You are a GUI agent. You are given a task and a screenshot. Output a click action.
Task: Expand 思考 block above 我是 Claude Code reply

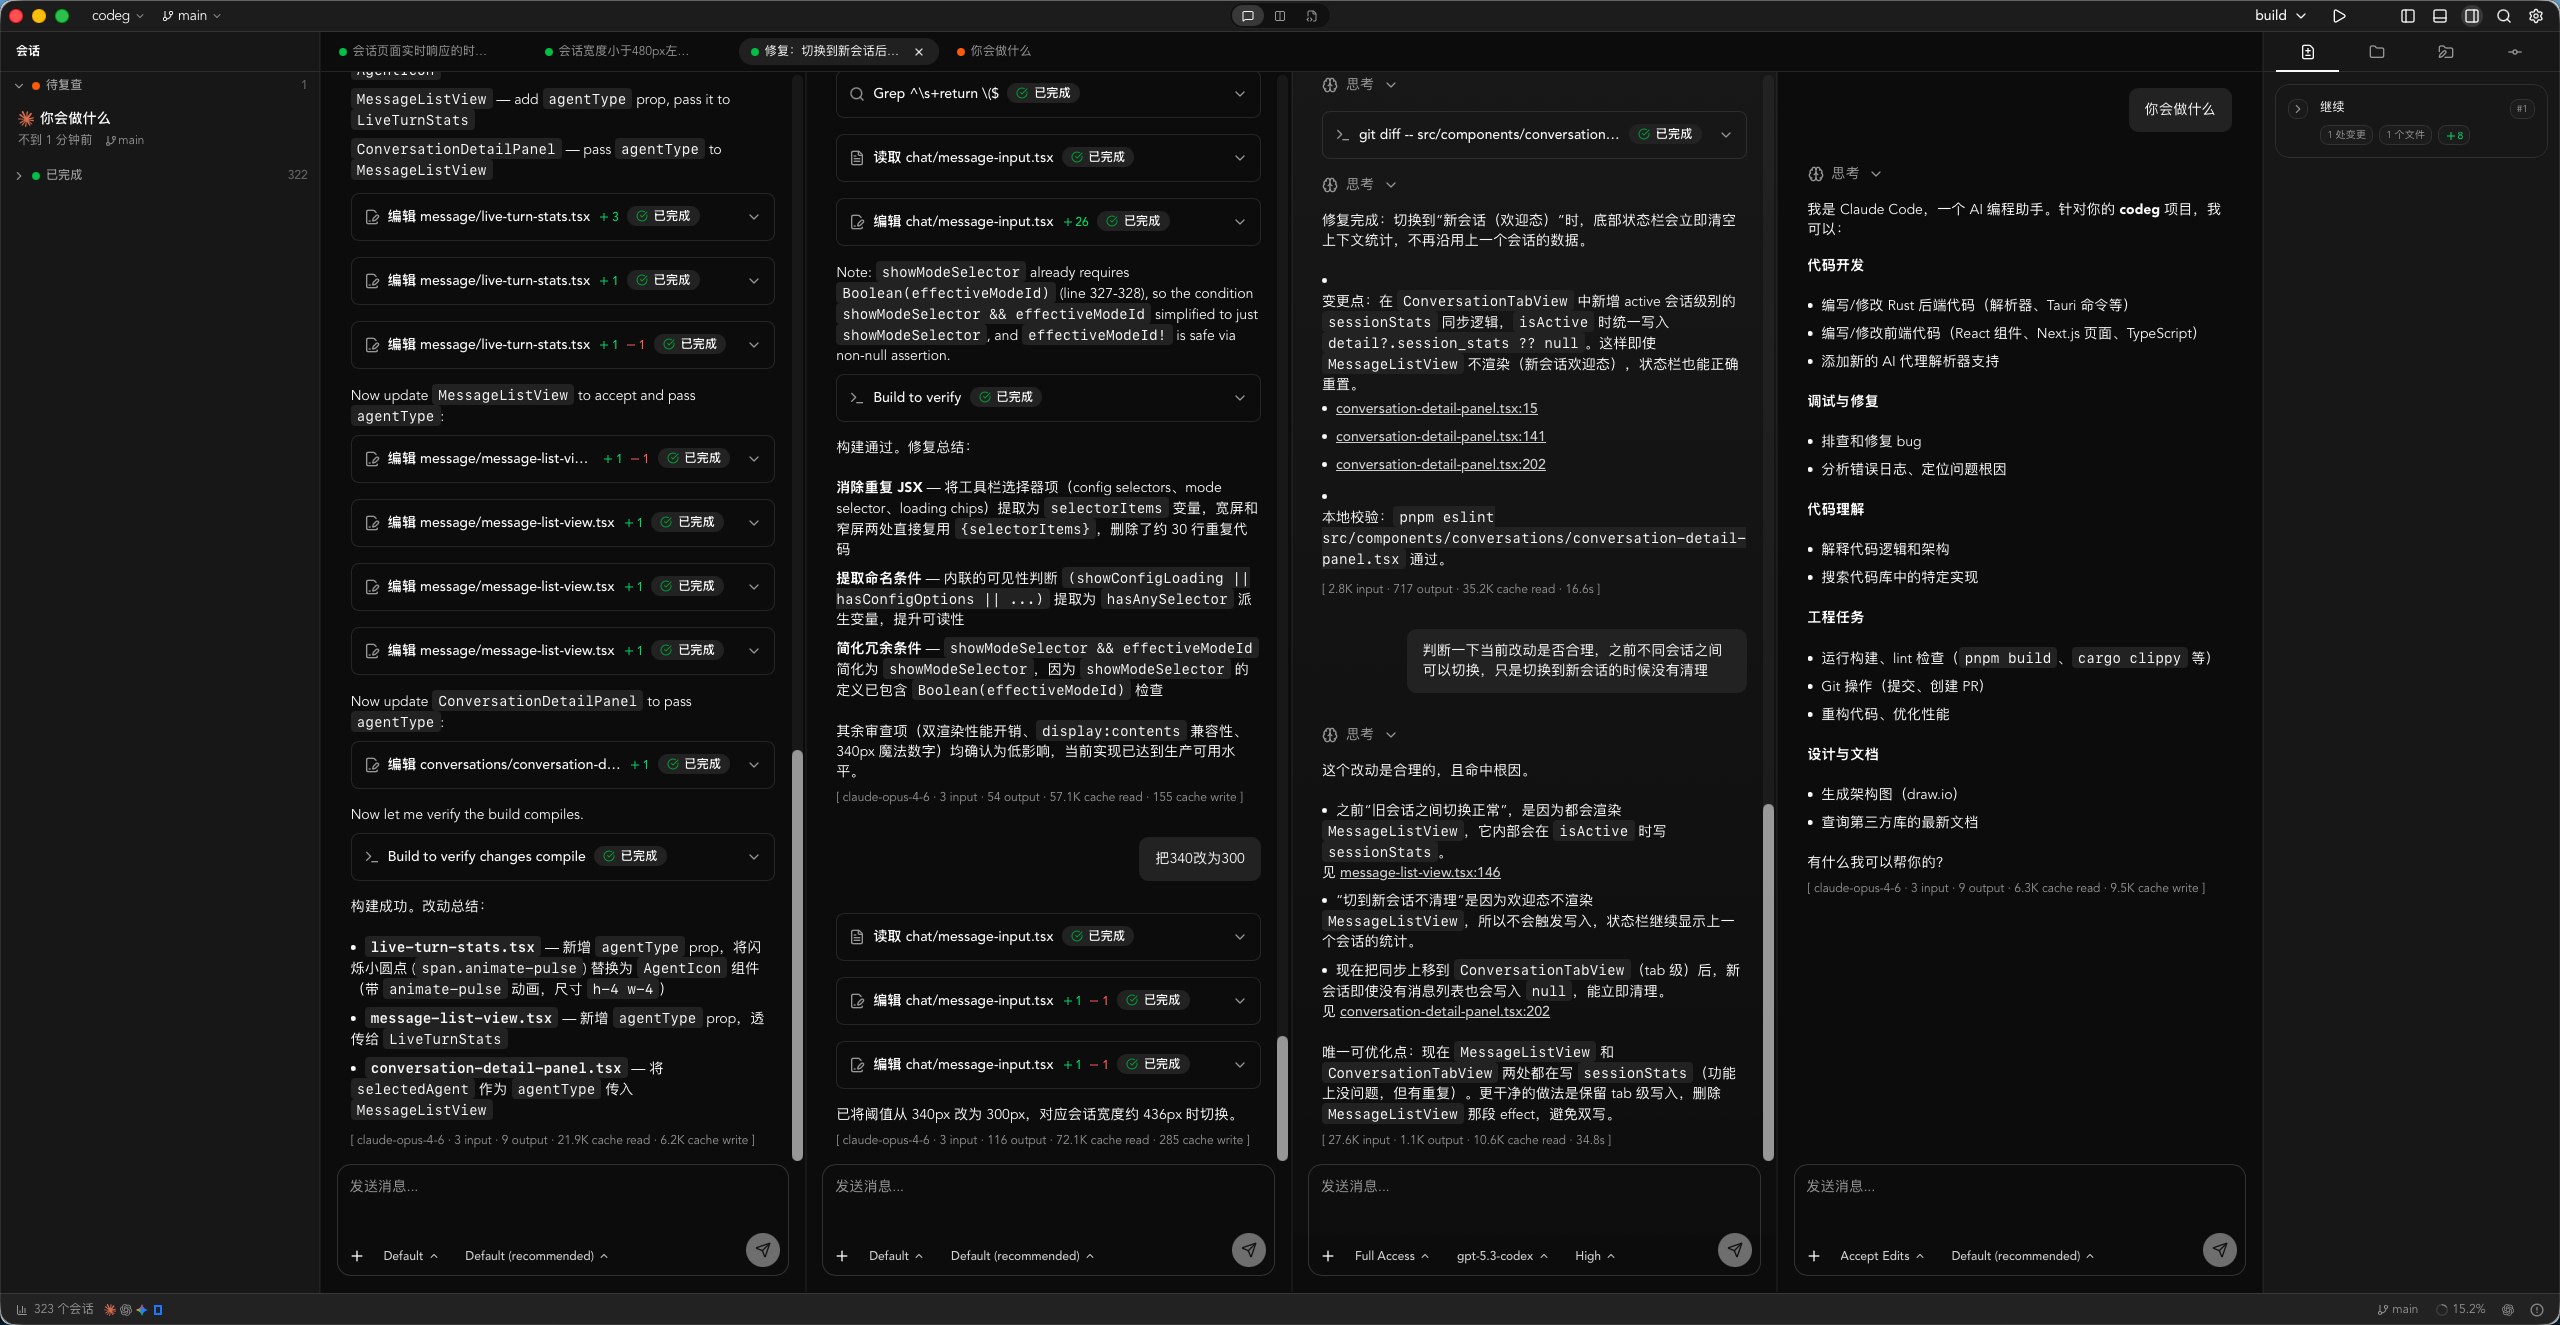coord(1845,174)
